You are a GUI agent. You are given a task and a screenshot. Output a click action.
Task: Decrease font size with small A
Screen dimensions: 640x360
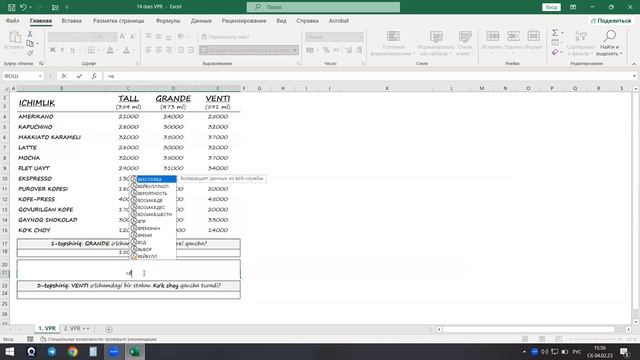[132, 37]
